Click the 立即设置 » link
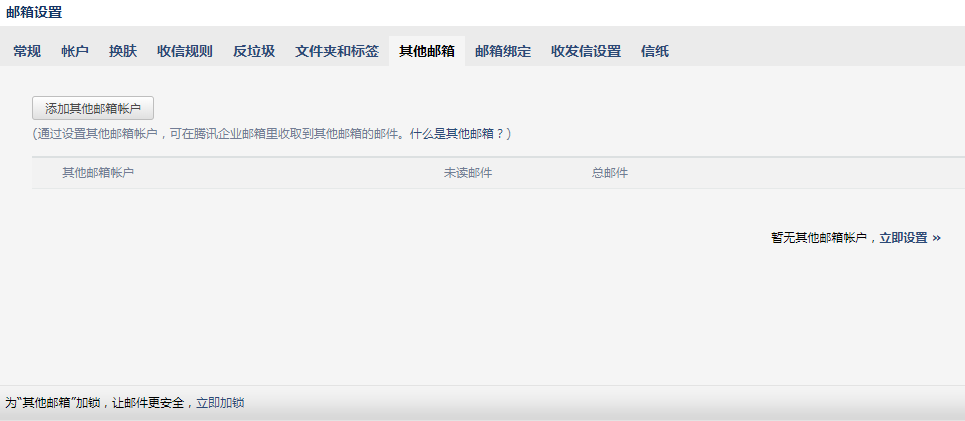Image resolution: width=965 pixels, height=421 pixels. pyautogui.click(x=910, y=238)
